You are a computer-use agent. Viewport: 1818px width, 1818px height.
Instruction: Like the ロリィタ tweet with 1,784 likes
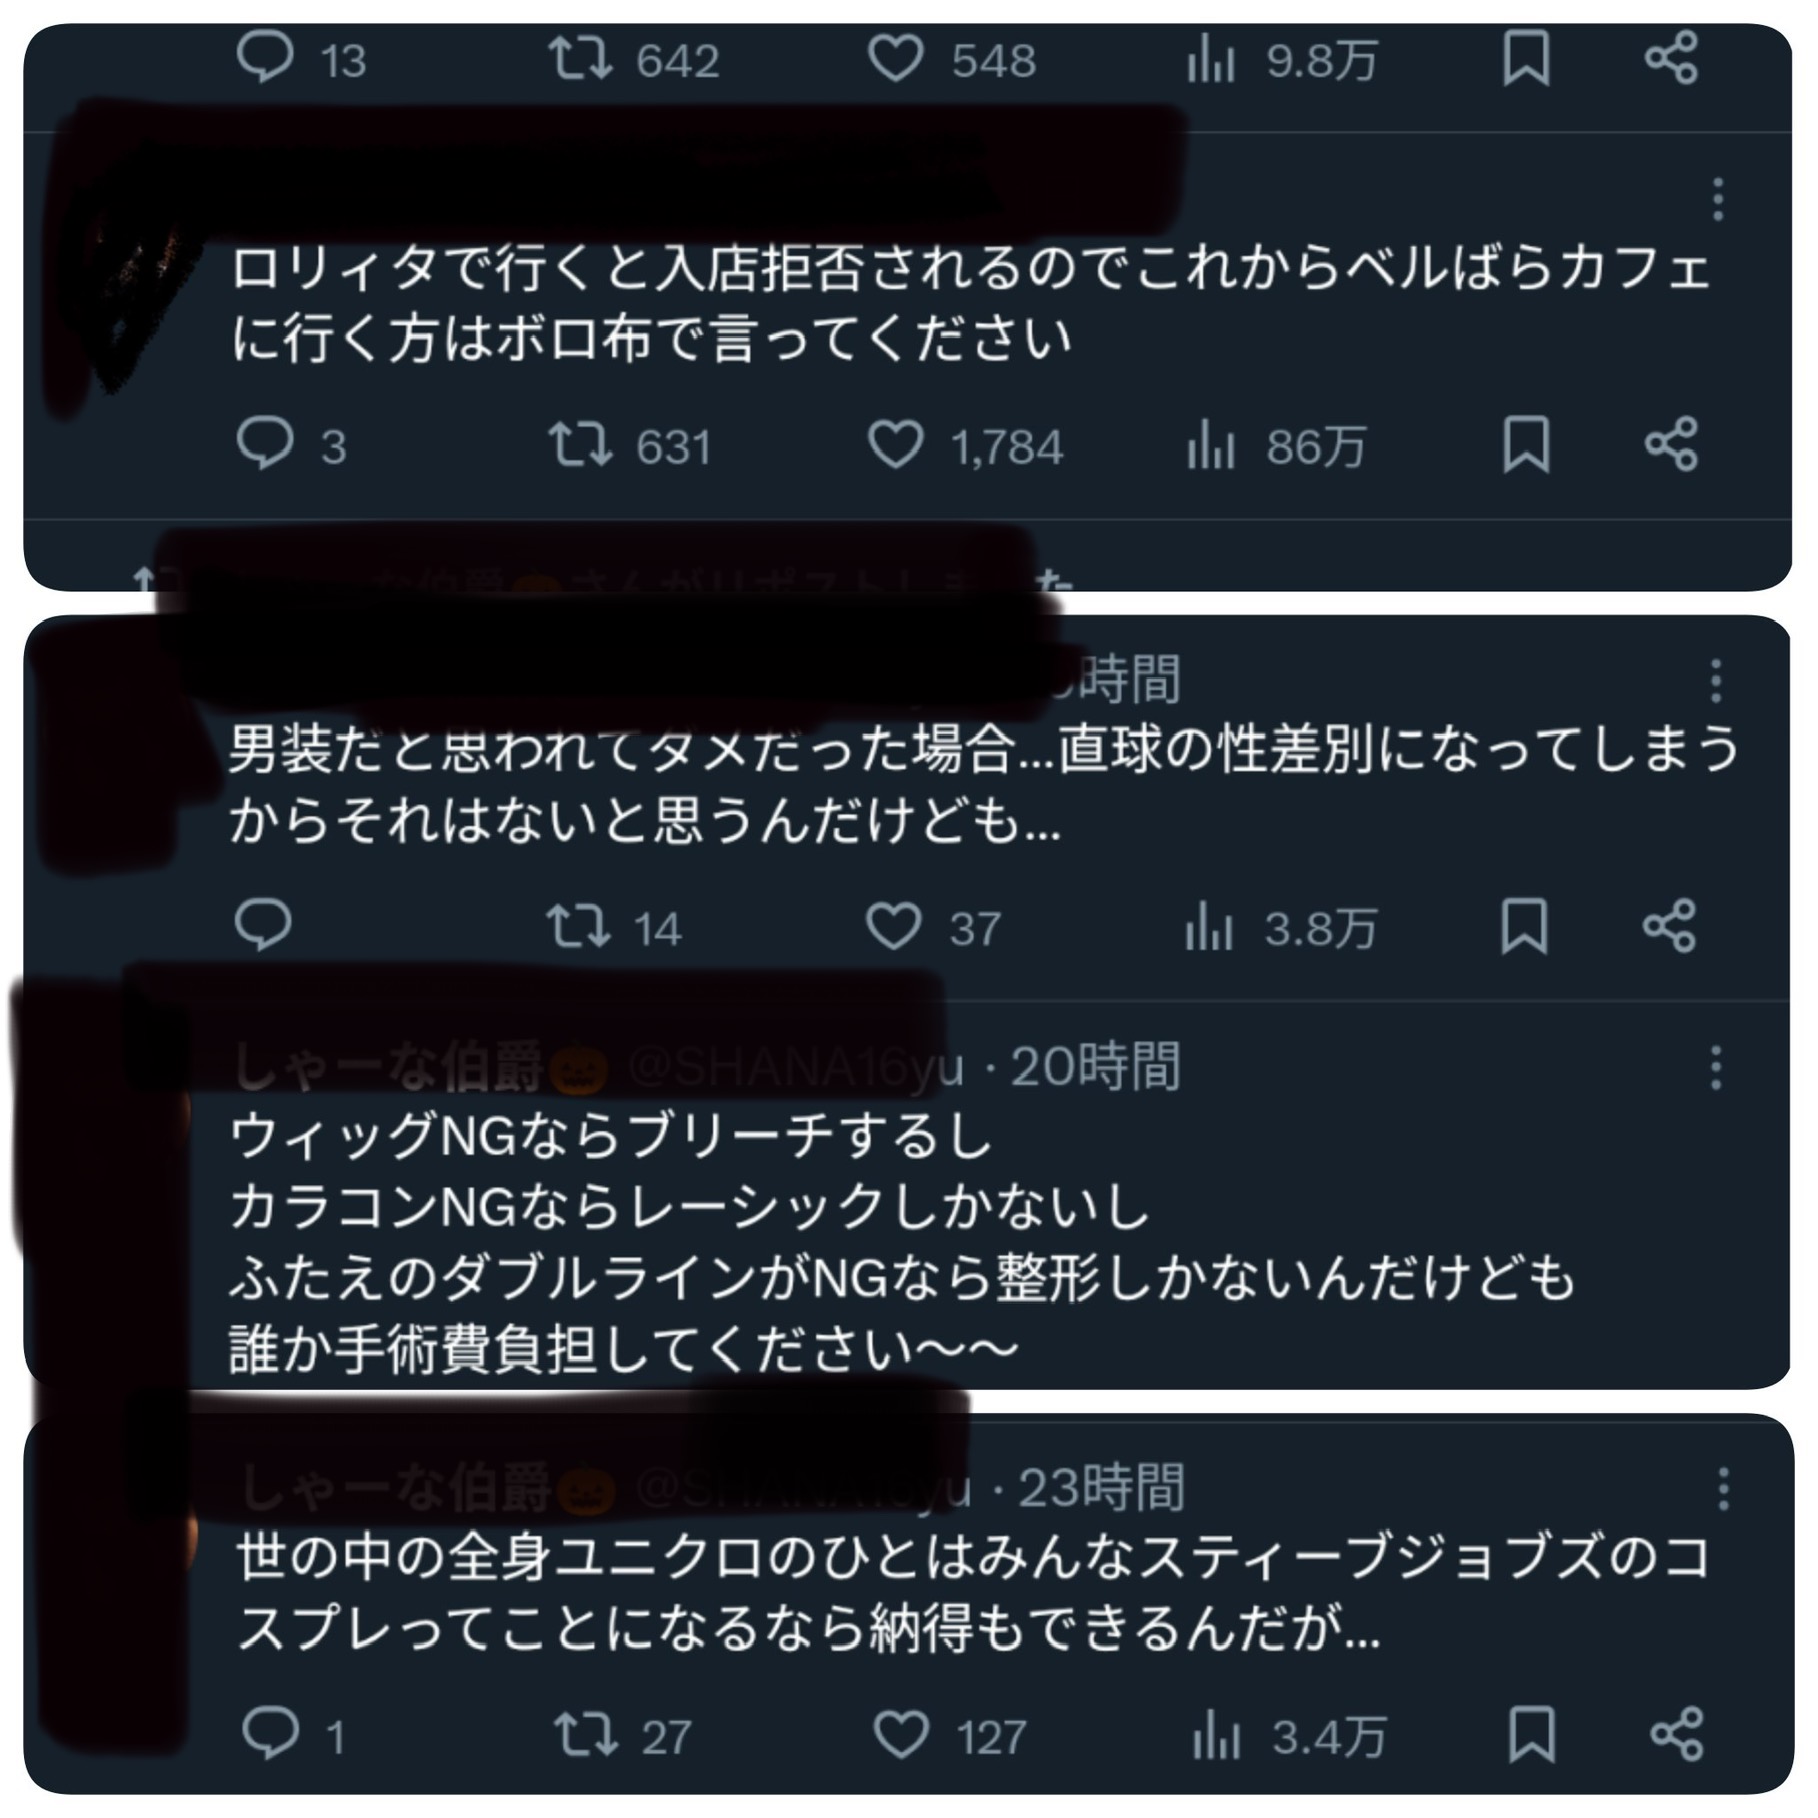[x=964, y=445]
